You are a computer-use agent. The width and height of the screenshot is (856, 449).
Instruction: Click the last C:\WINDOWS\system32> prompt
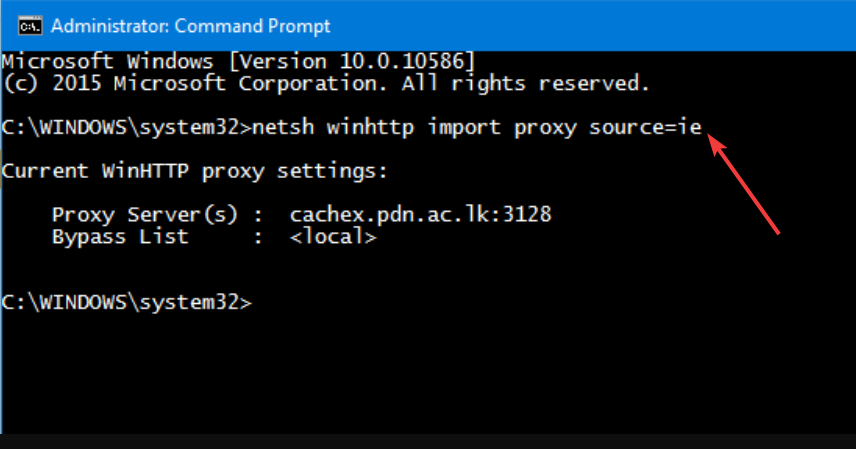[x=127, y=303]
